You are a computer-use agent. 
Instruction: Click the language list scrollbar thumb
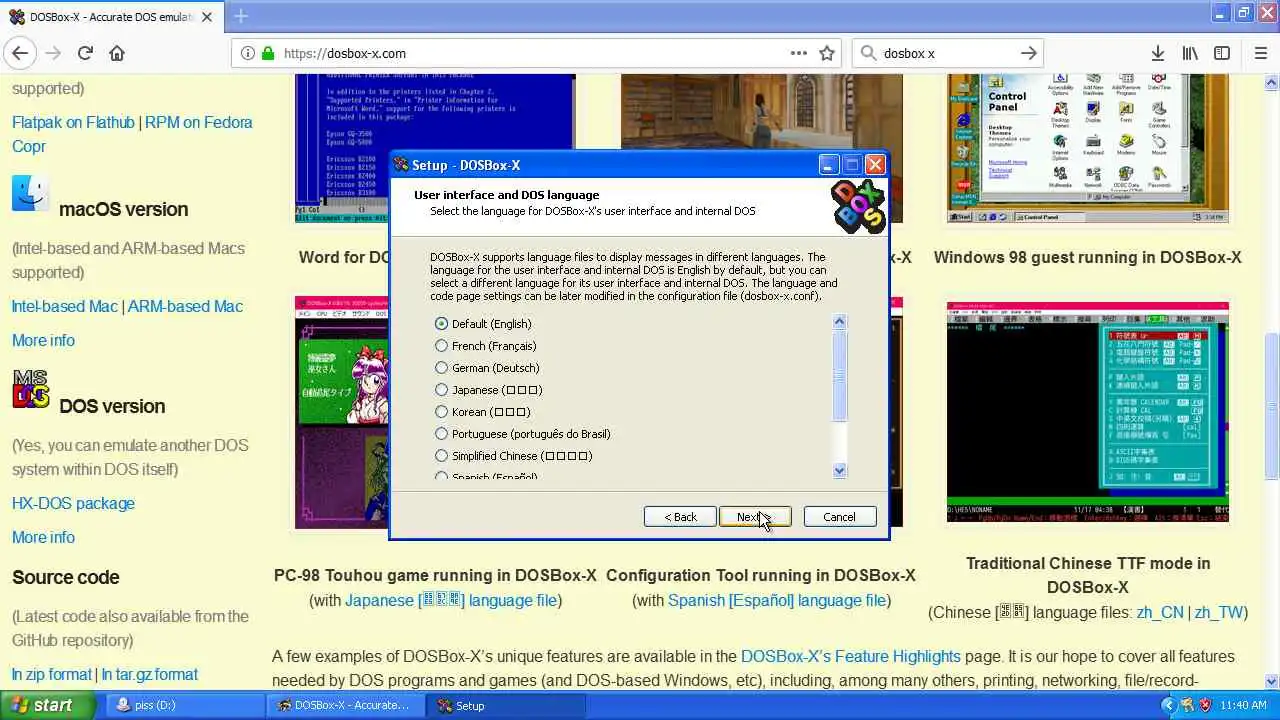[840, 375]
